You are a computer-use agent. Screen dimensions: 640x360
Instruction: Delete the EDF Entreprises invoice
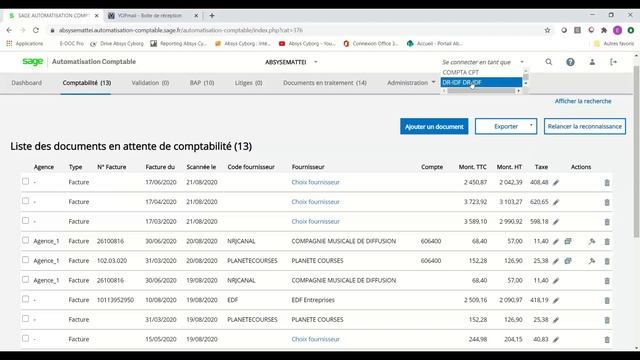(x=607, y=300)
